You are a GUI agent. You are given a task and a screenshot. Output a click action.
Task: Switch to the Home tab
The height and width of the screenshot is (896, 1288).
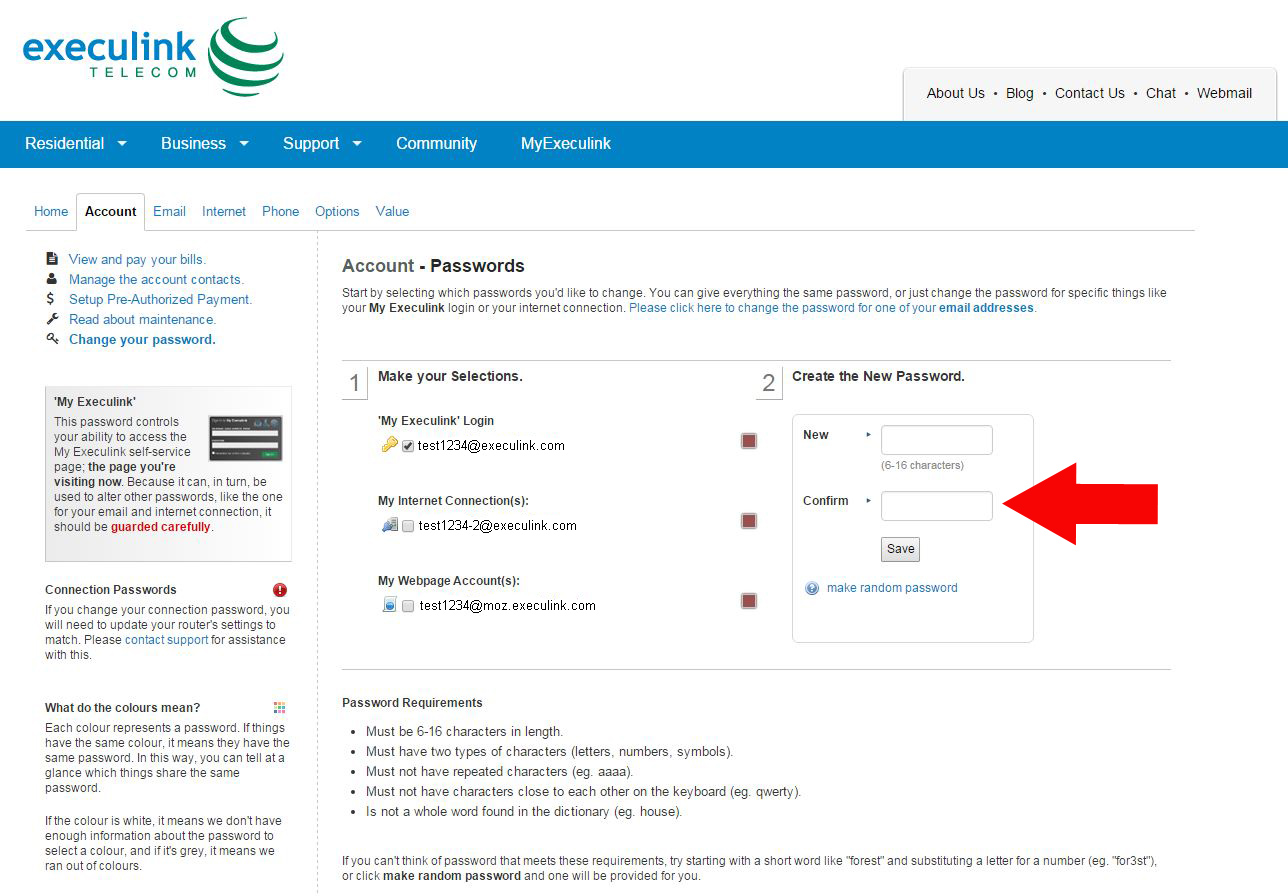pyautogui.click(x=51, y=211)
